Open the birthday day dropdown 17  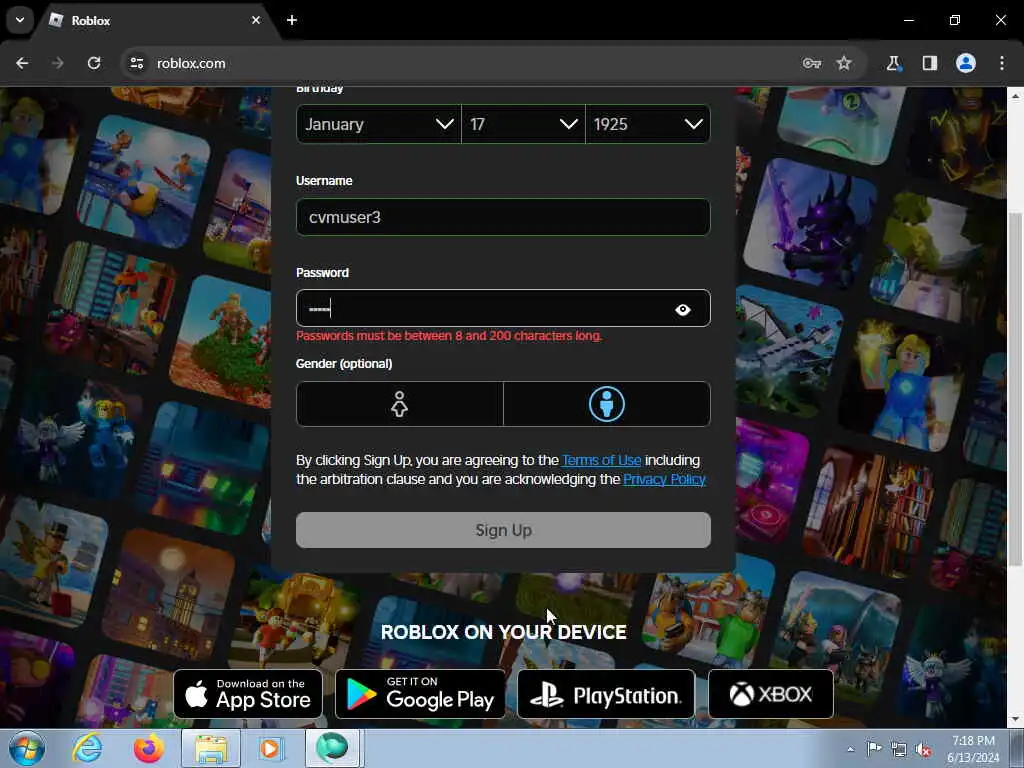523,124
